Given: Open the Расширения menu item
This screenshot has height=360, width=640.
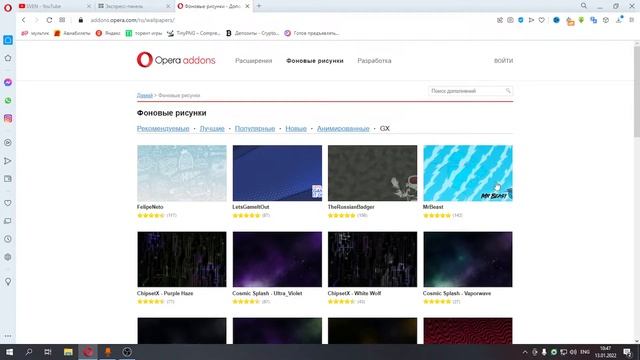Looking at the screenshot, I should [253, 60].
